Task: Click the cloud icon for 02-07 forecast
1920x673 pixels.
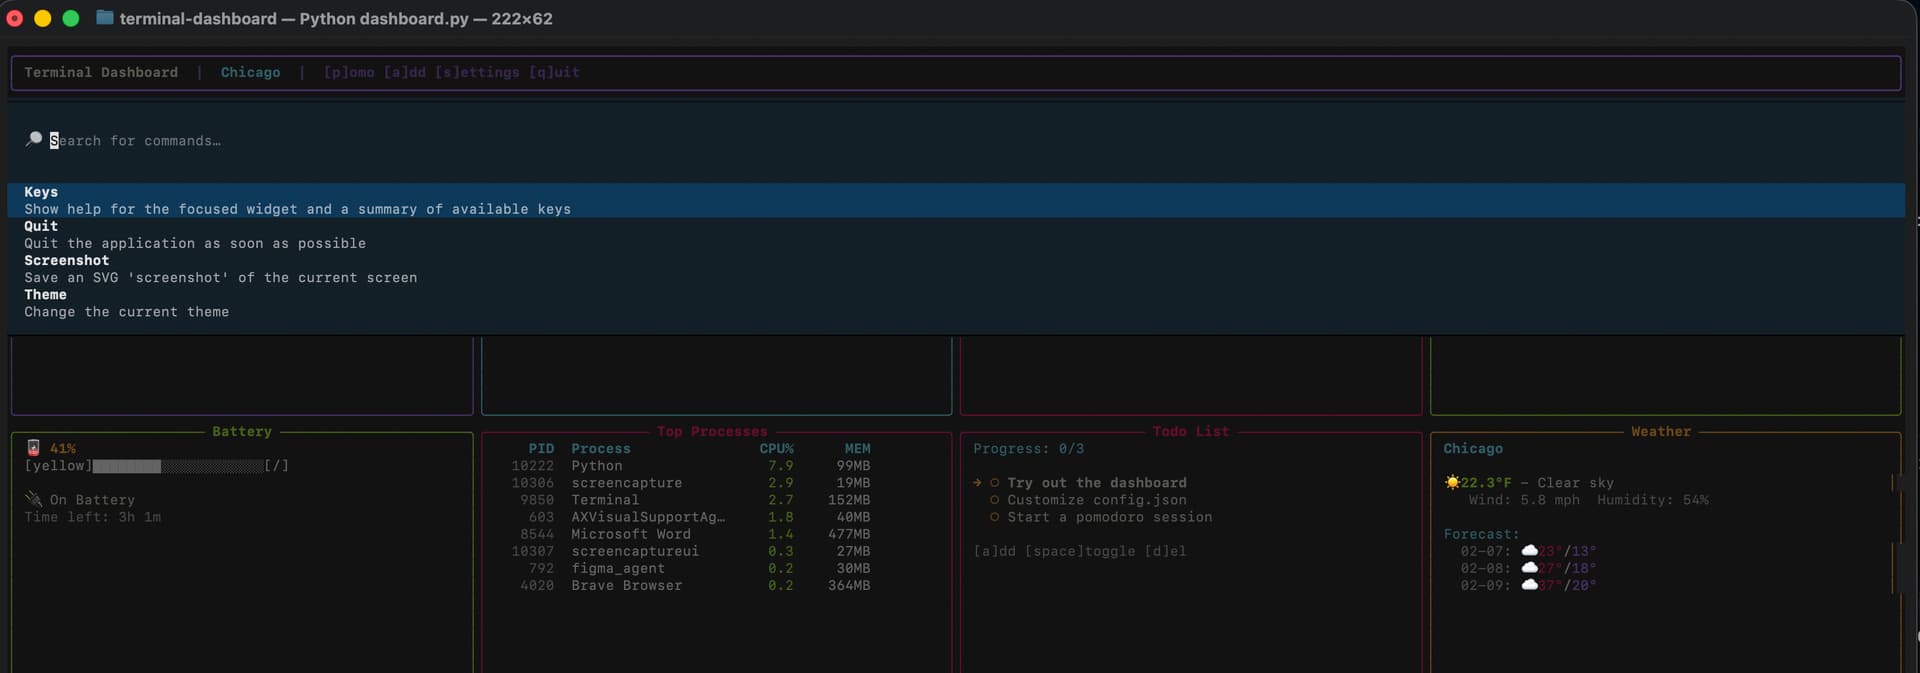Action: [x=1529, y=551]
